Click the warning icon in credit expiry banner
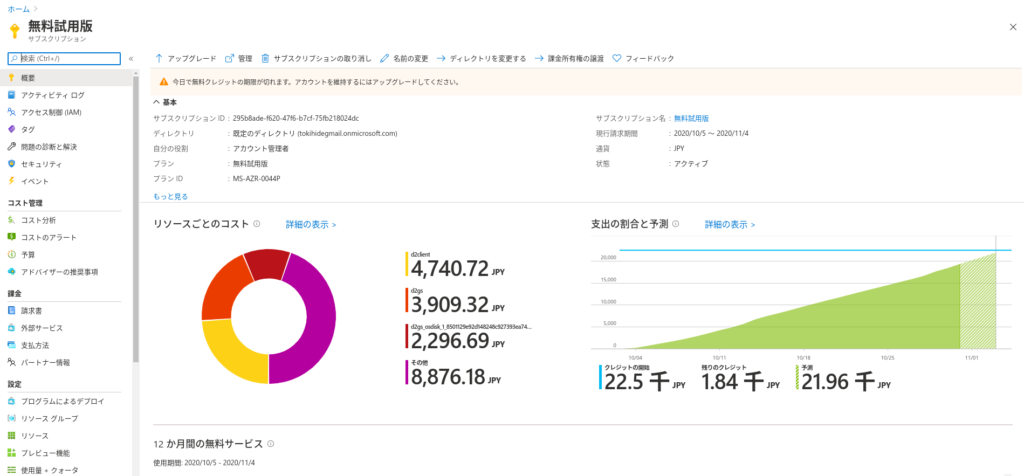The width and height of the screenshot is (1024, 476). coord(164,82)
